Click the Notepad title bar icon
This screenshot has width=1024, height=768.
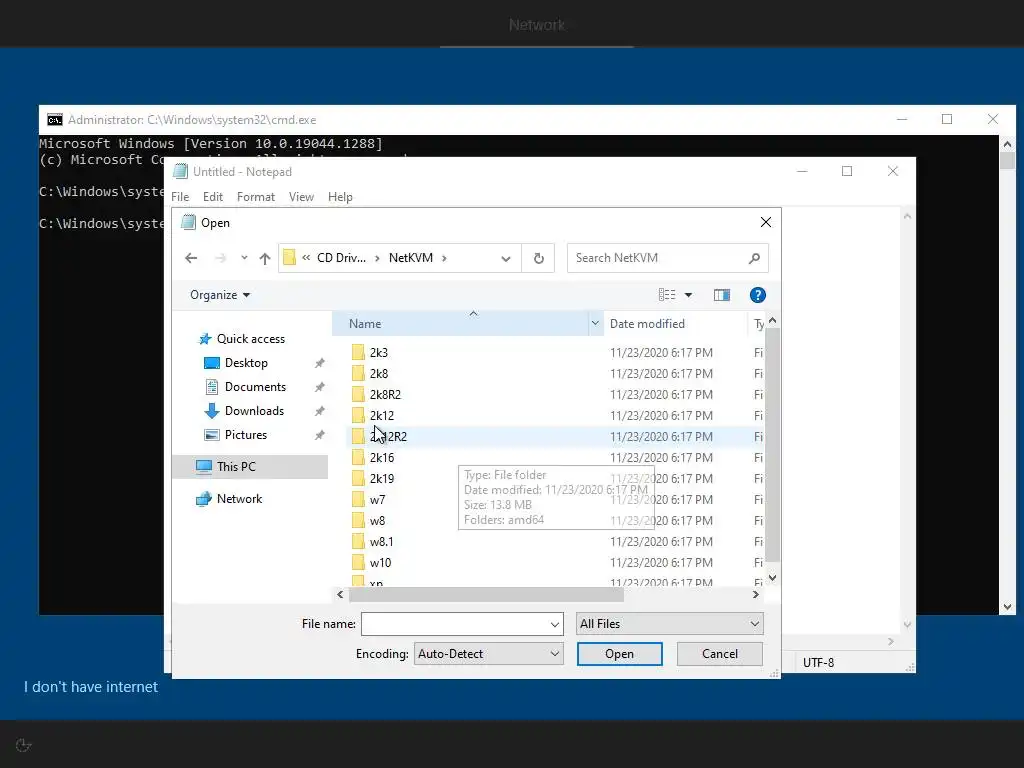[x=180, y=172]
